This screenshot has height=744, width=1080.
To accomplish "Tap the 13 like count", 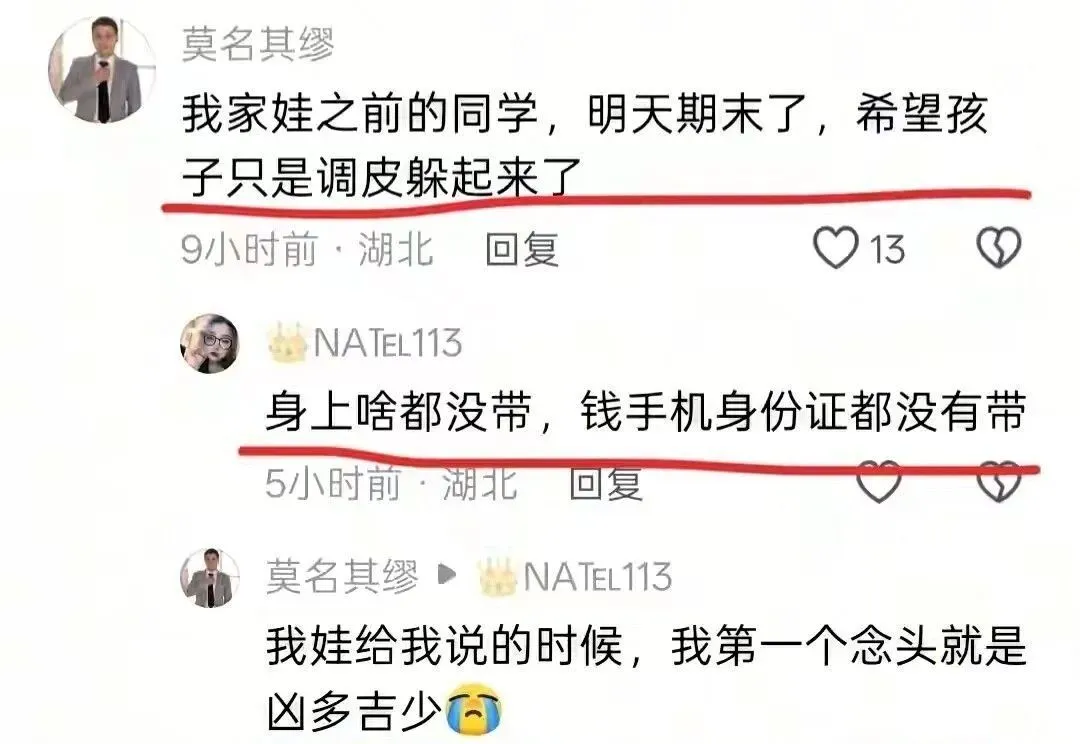I will pyautogui.click(x=887, y=249).
